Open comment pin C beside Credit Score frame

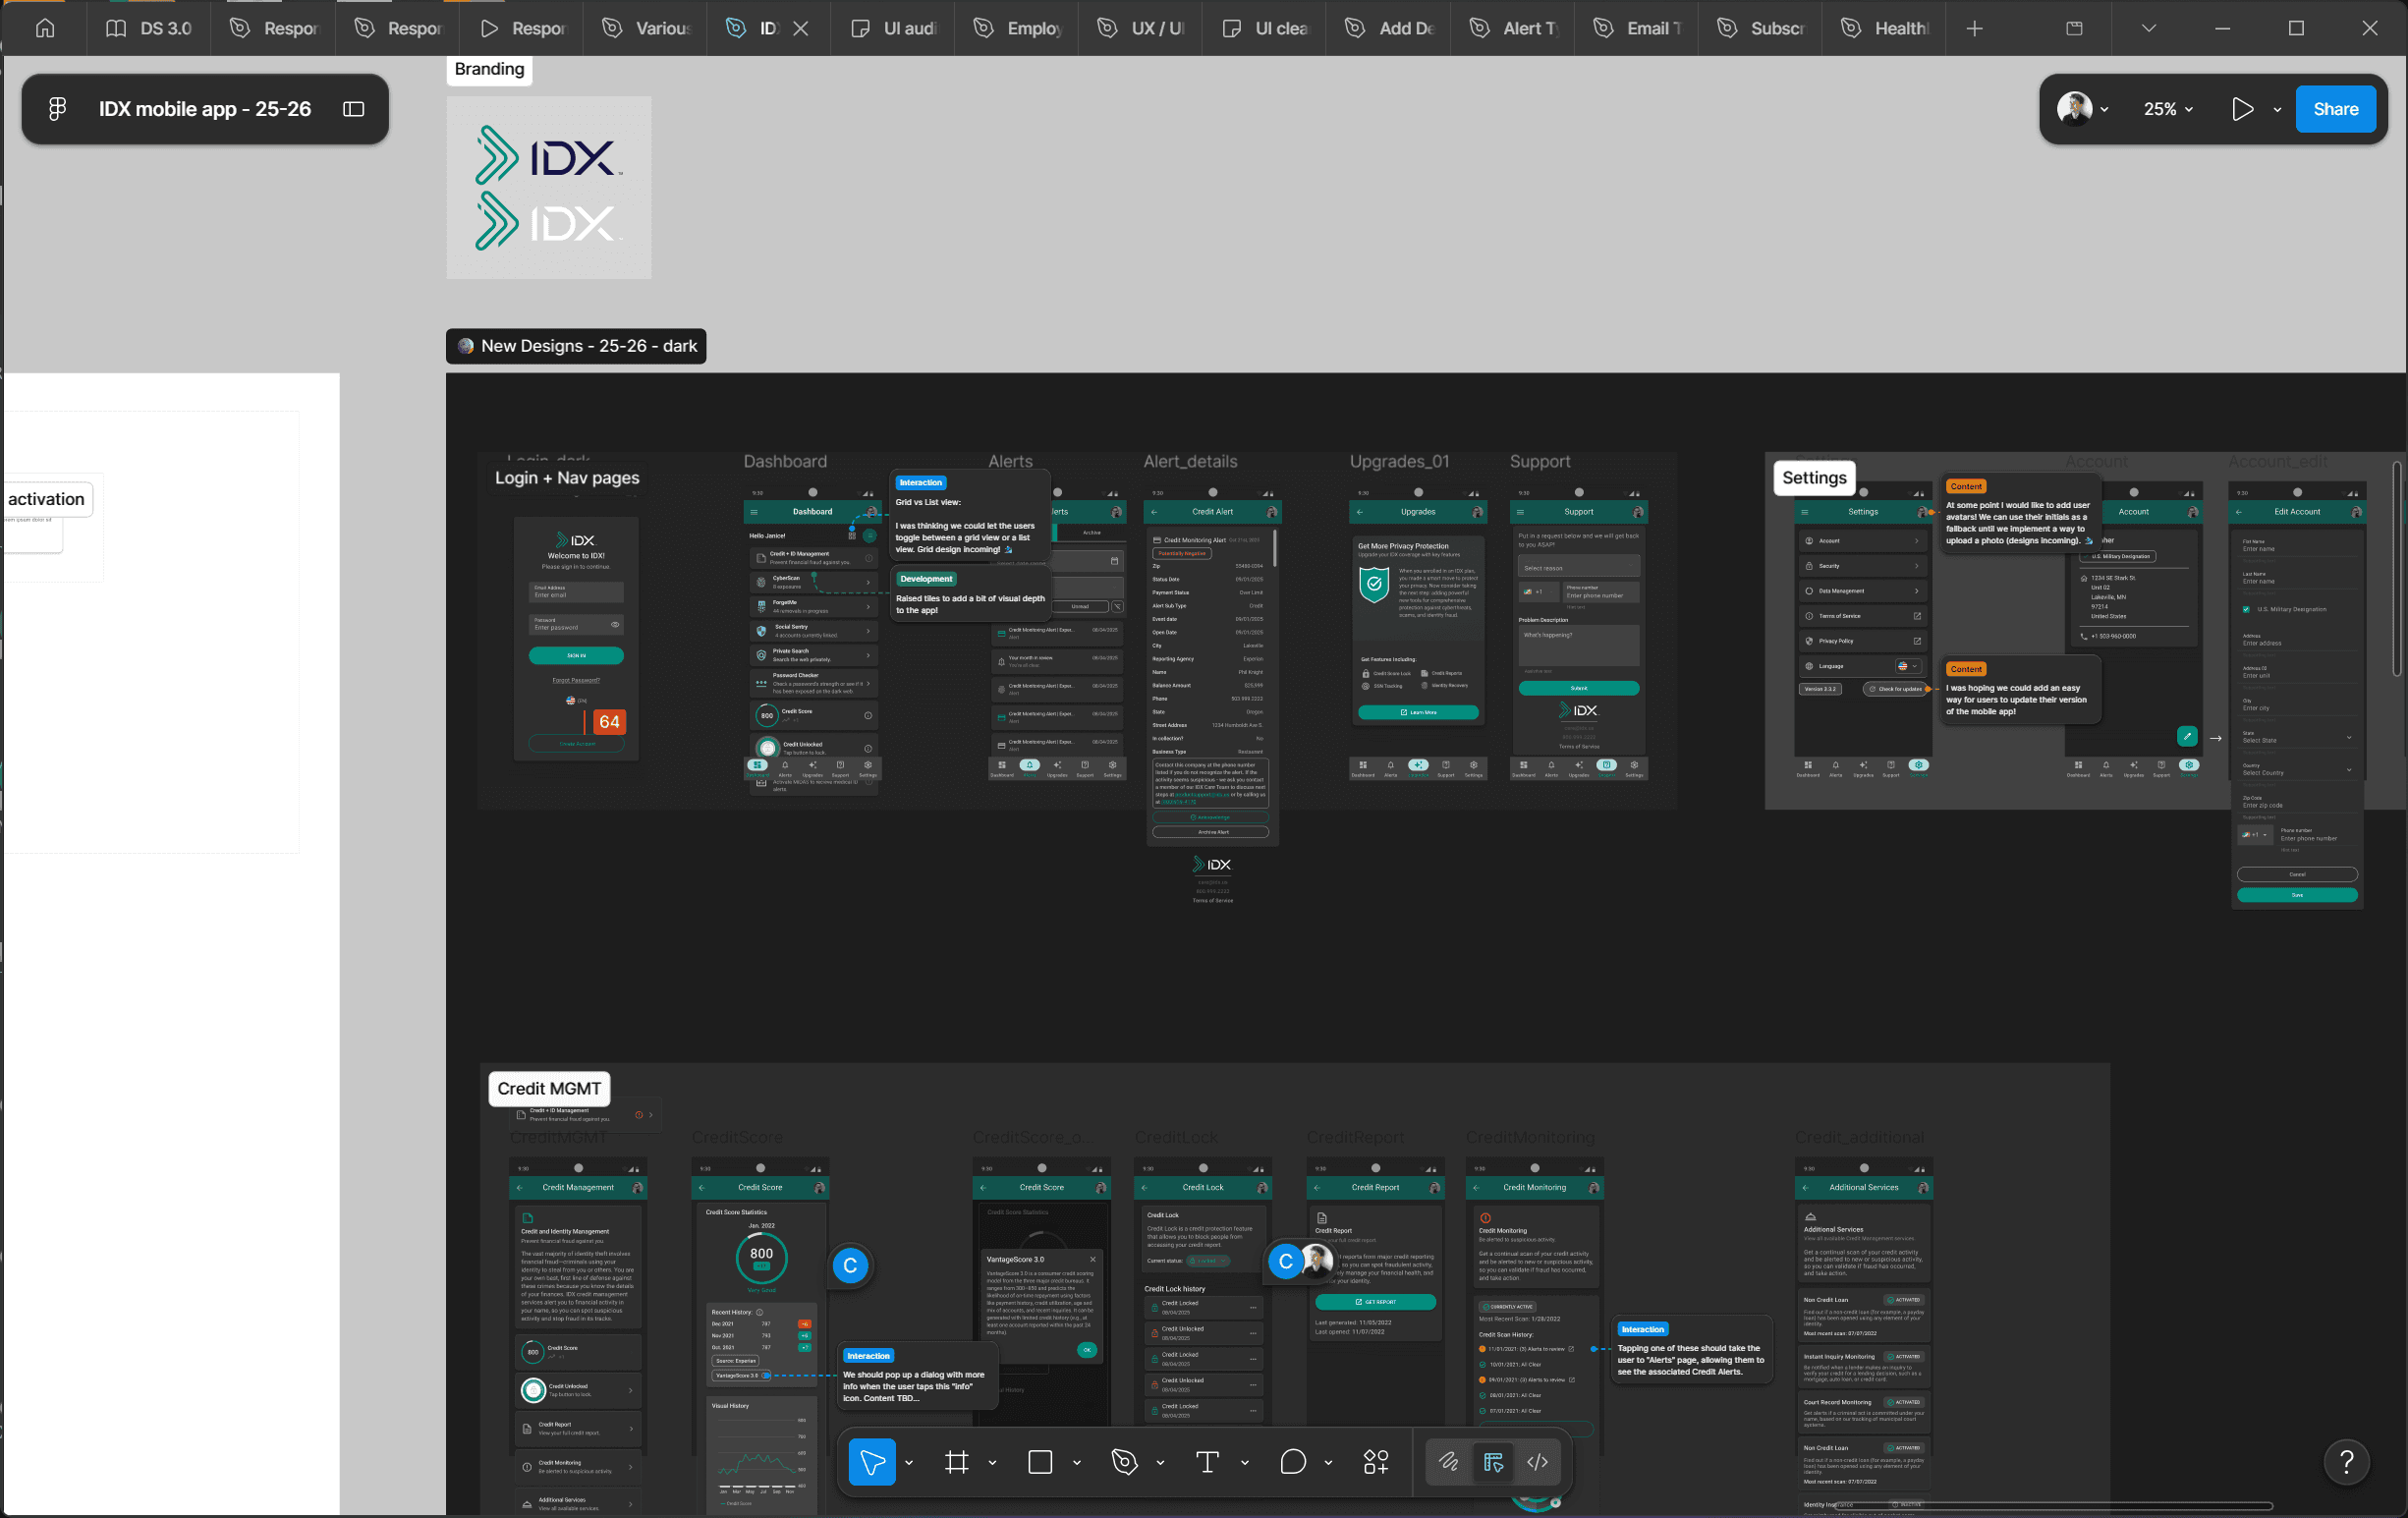(850, 1266)
